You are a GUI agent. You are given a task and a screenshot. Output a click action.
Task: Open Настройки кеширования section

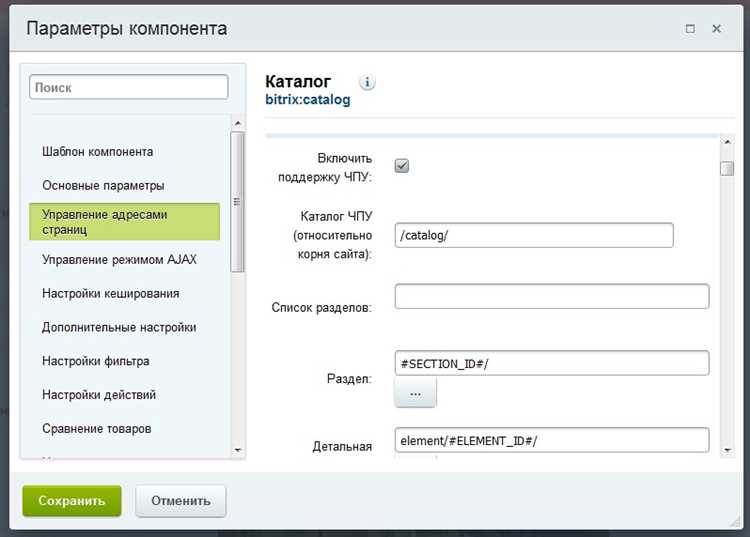pyautogui.click(x=110, y=293)
